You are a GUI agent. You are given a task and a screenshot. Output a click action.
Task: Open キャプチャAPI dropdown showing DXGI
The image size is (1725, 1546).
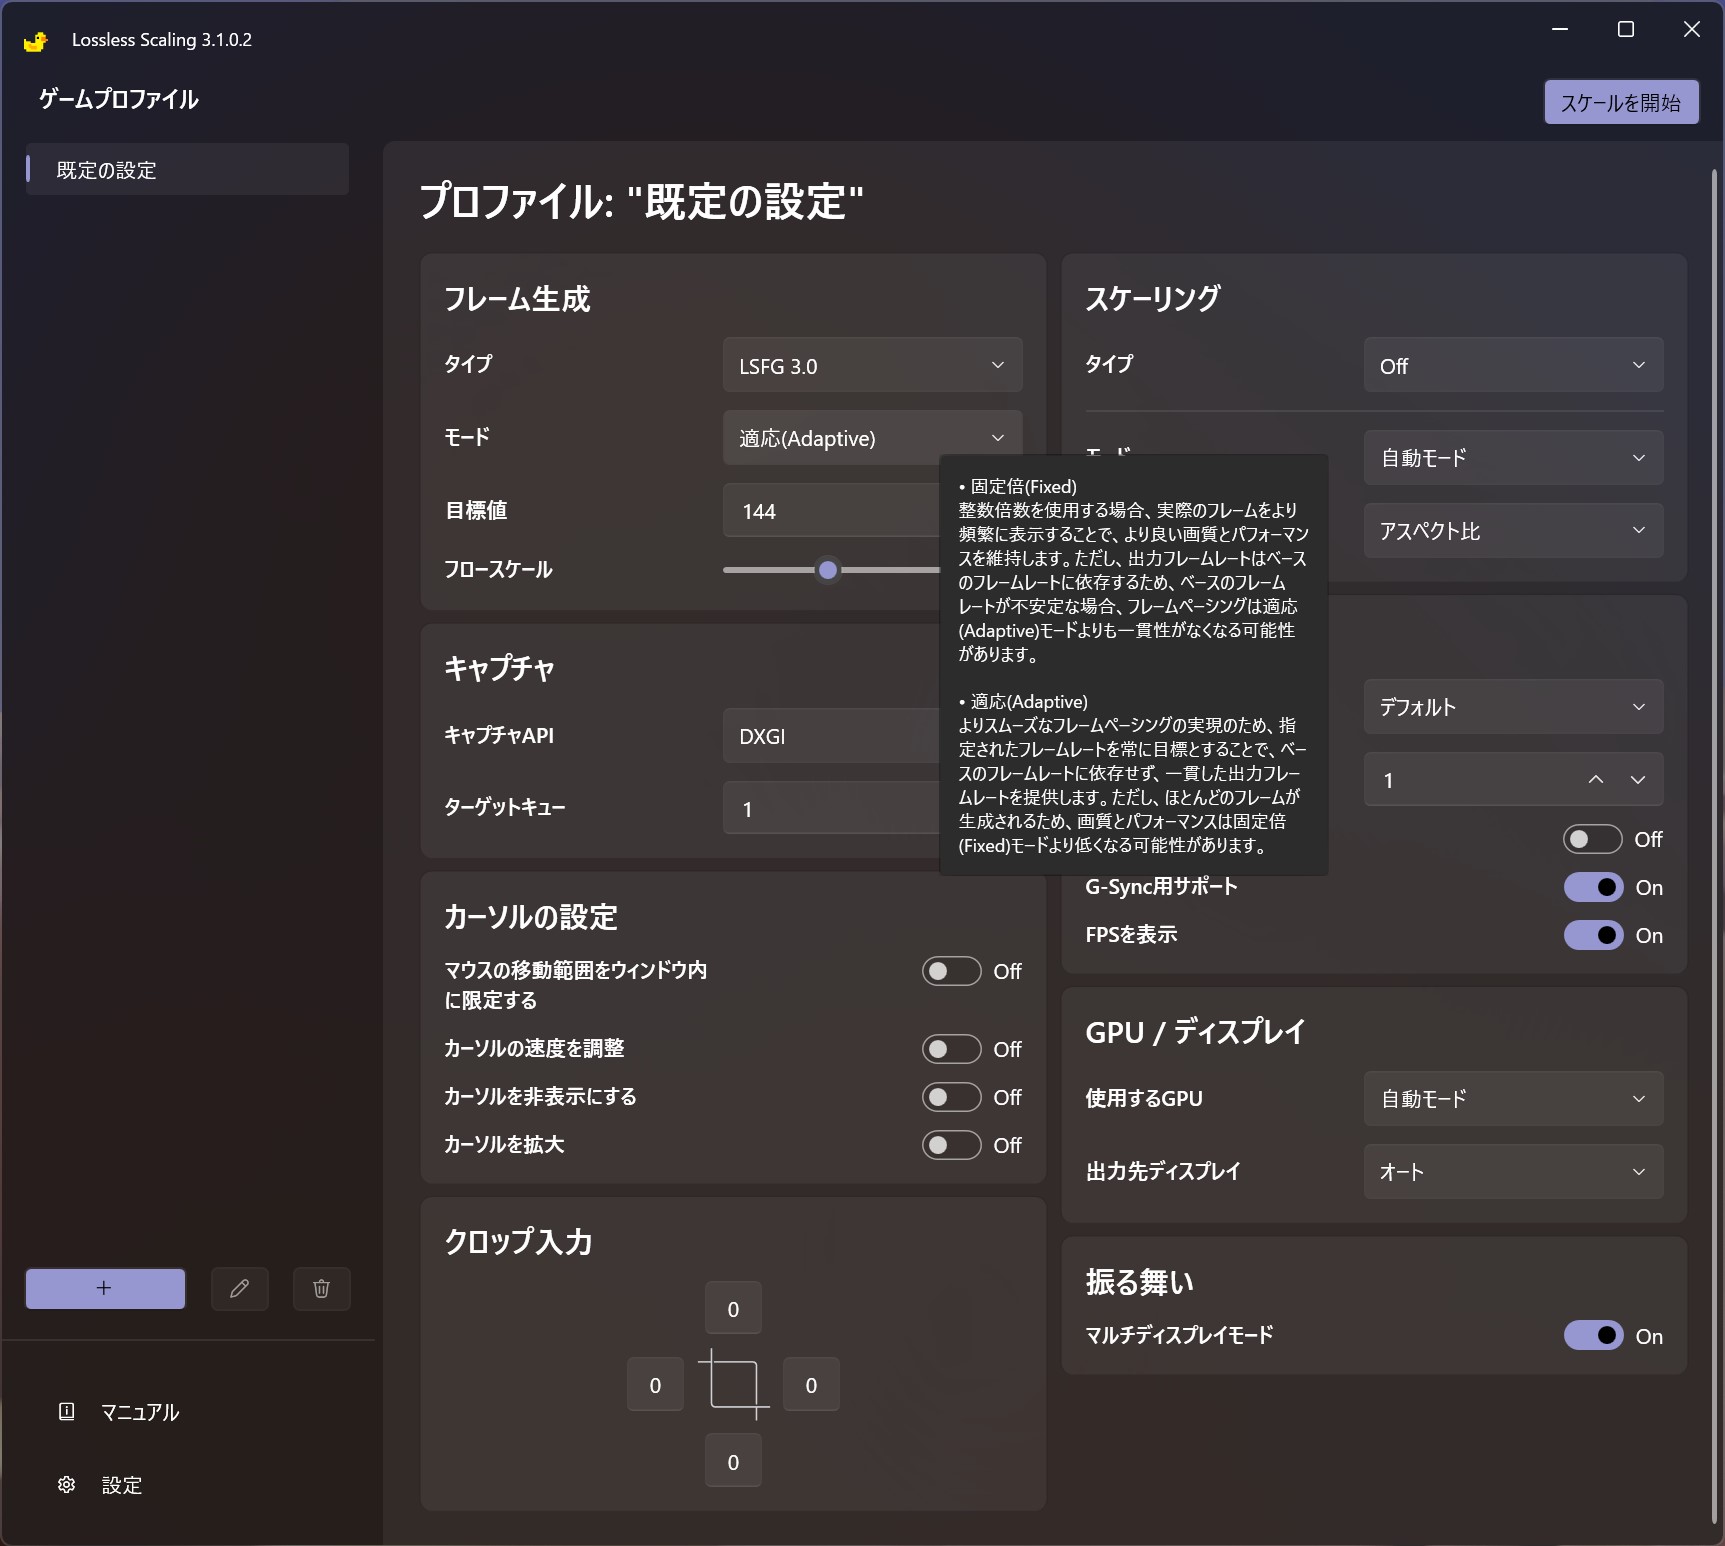click(831, 736)
